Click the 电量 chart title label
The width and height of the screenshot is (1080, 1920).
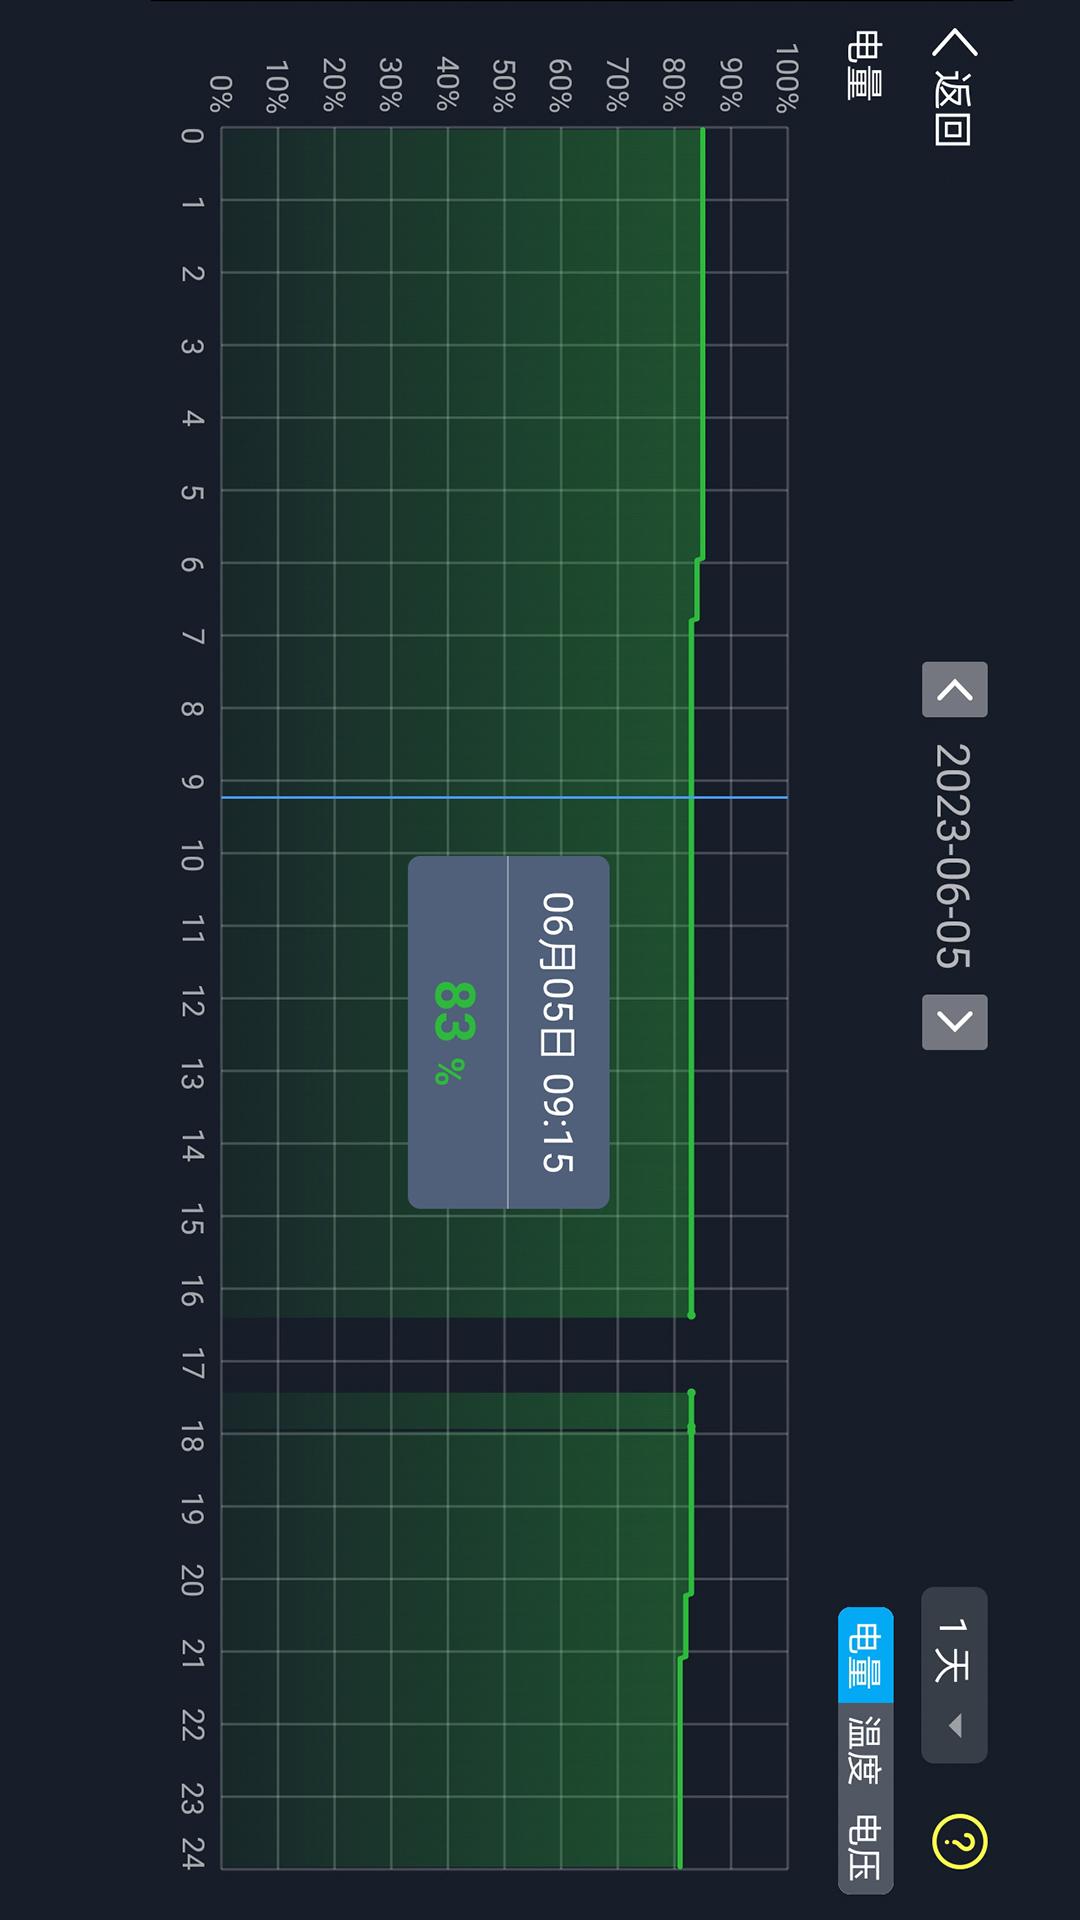click(864, 65)
